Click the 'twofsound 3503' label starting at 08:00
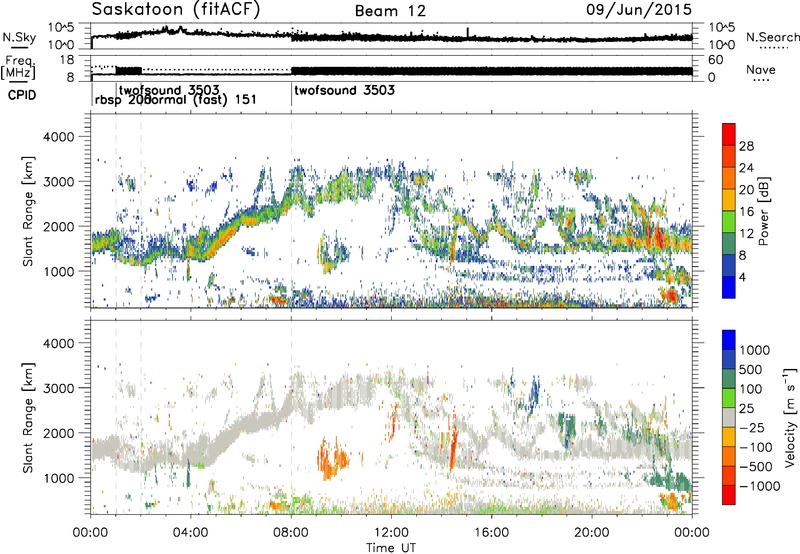The image size is (800, 554). 345,91
